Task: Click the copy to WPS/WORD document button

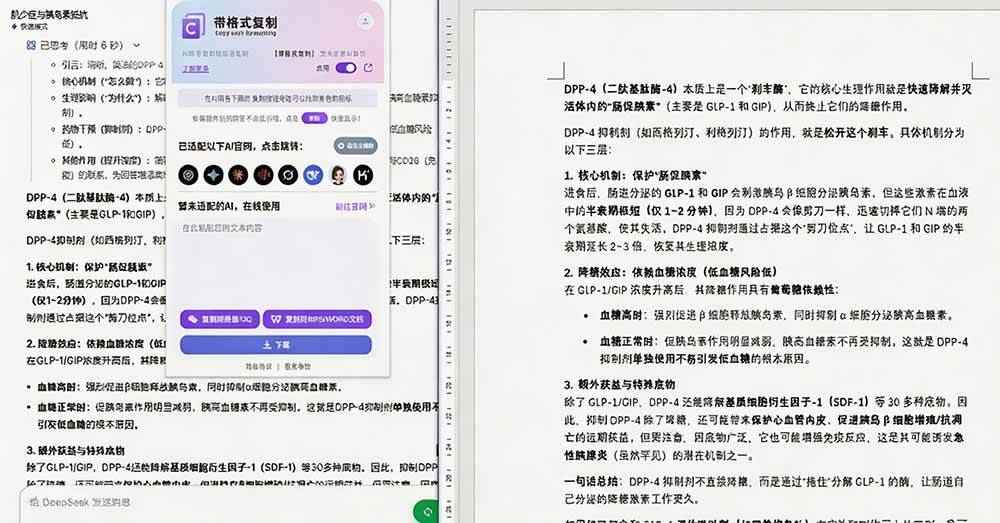Action: coord(317,319)
